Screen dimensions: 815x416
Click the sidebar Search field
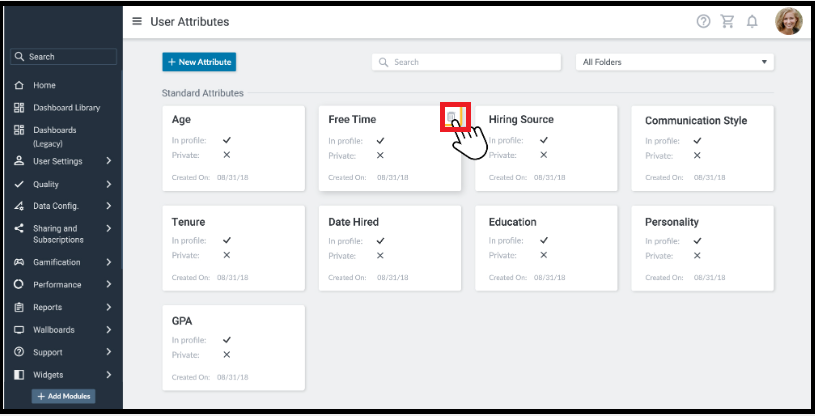click(x=63, y=56)
